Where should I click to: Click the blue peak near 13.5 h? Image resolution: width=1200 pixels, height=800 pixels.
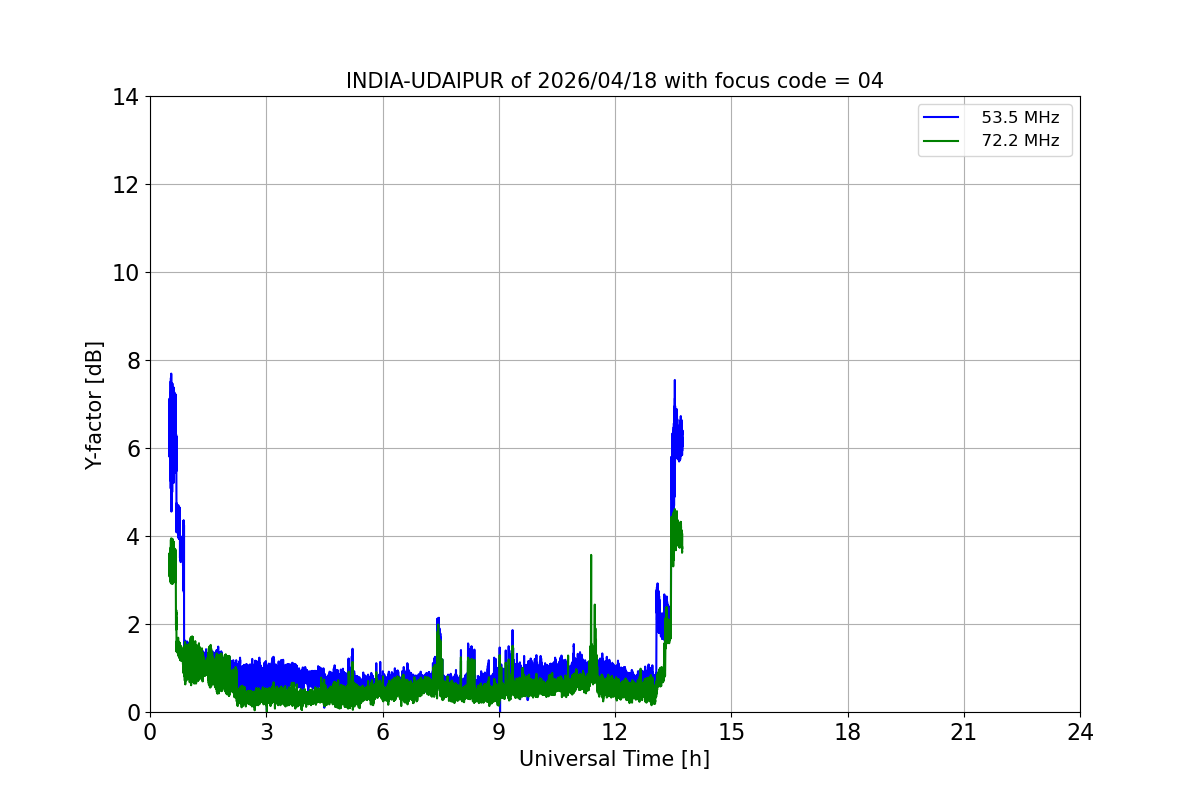click(675, 381)
